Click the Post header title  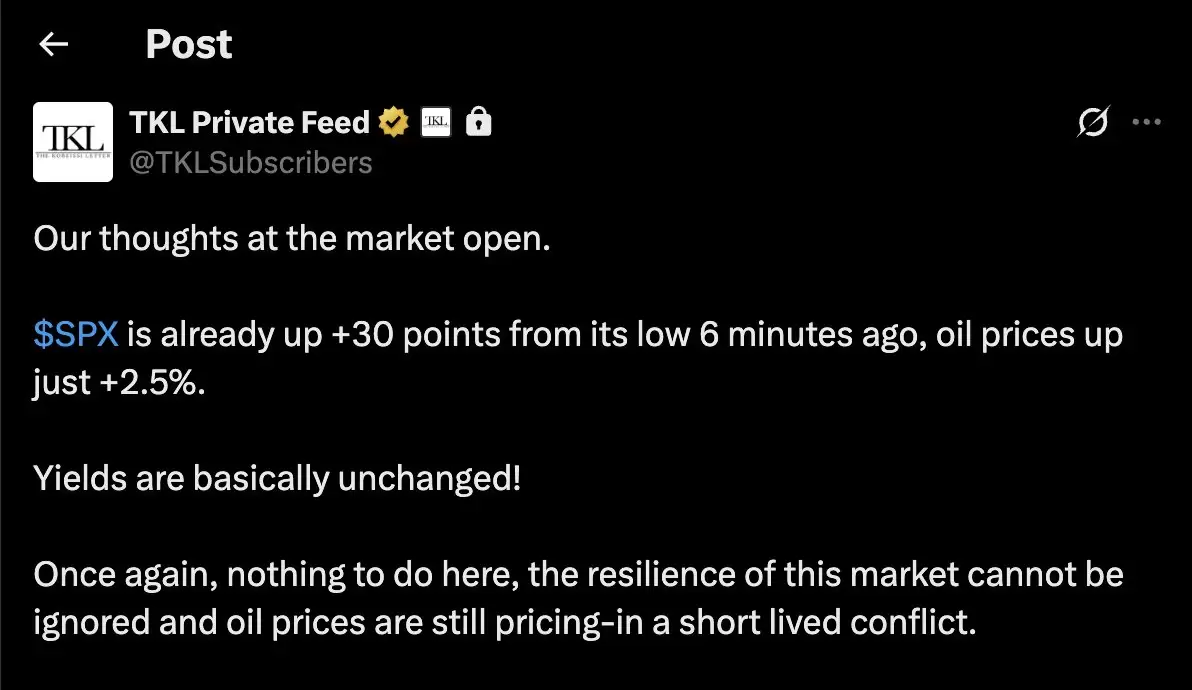[189, 44]
